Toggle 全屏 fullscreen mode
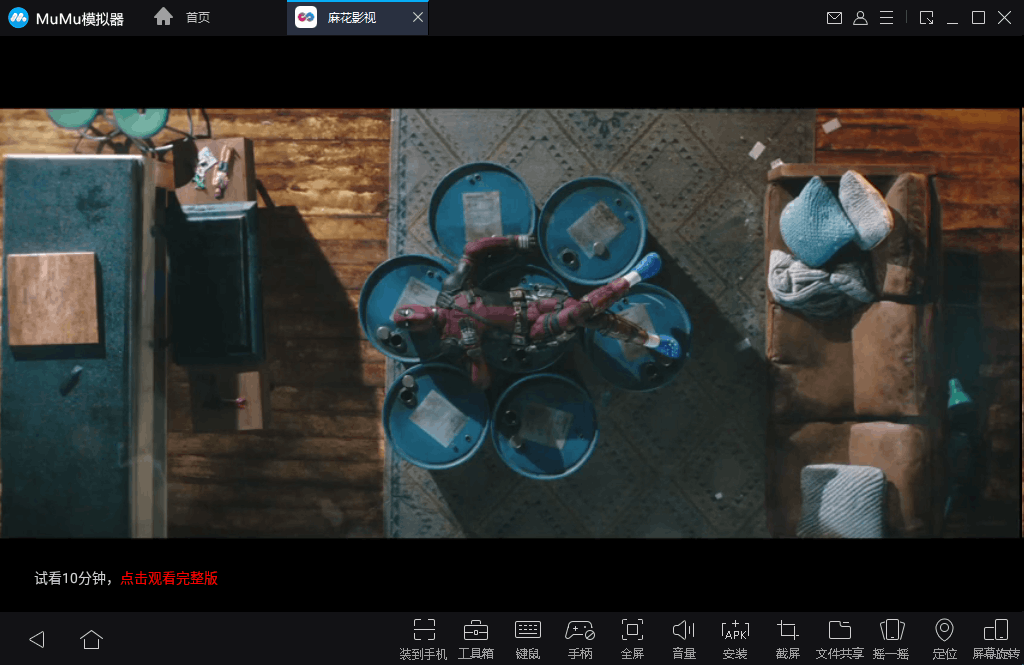The image size is (1024, 665). (632, 630)
